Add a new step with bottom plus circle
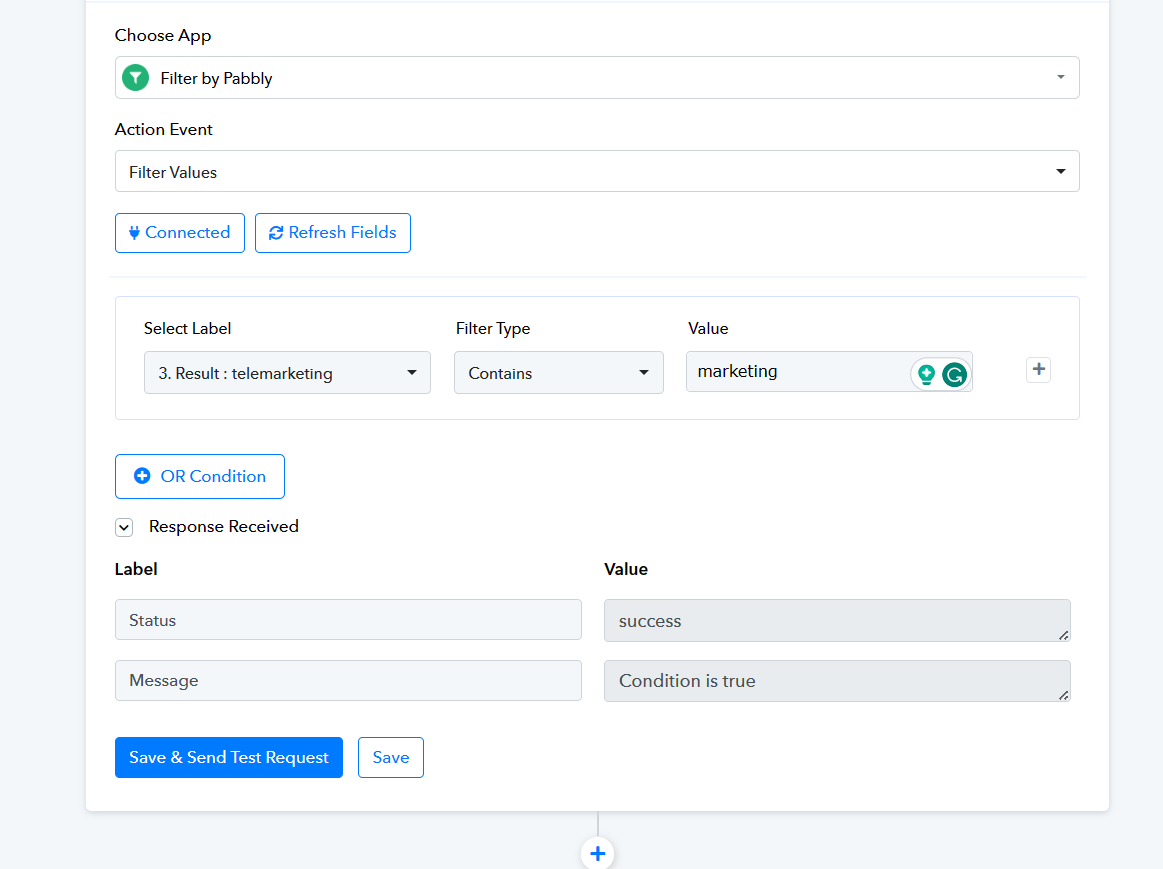1163x869 pixels. (597, 853)
